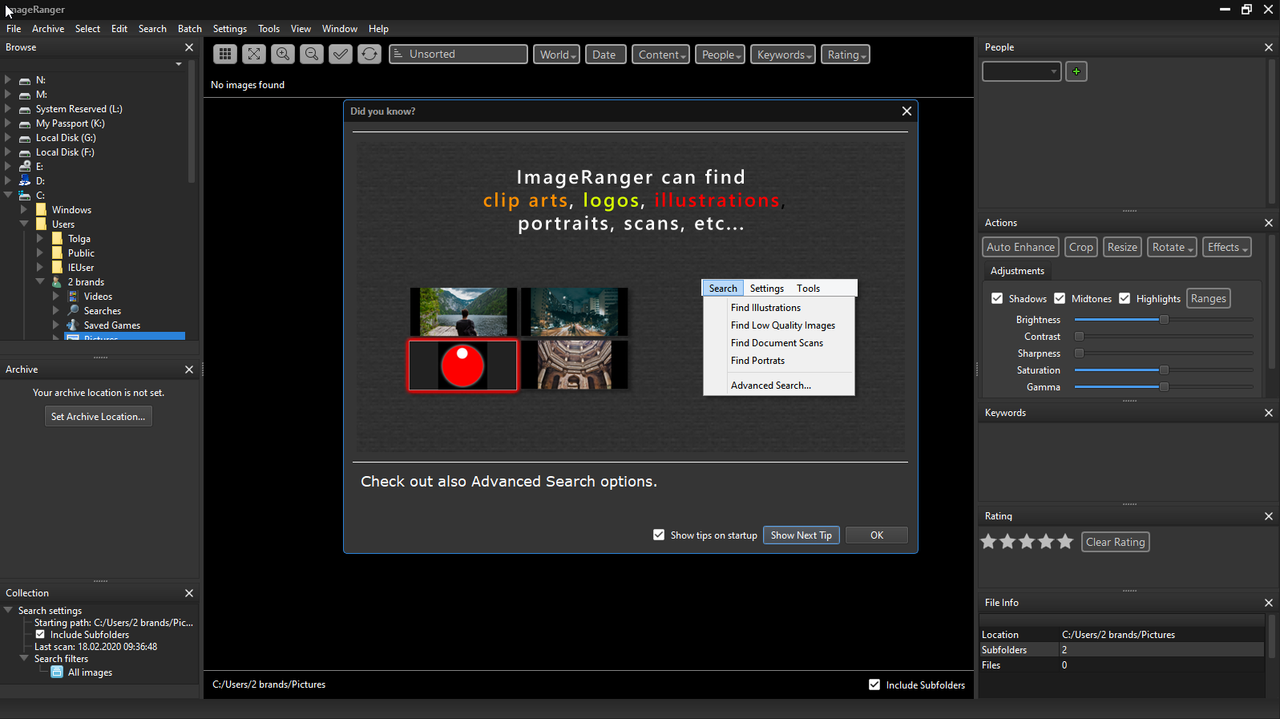The image size is (1280, 719).
Task: Uncheck Show tips on startup
Action: [x=659, y=535]
